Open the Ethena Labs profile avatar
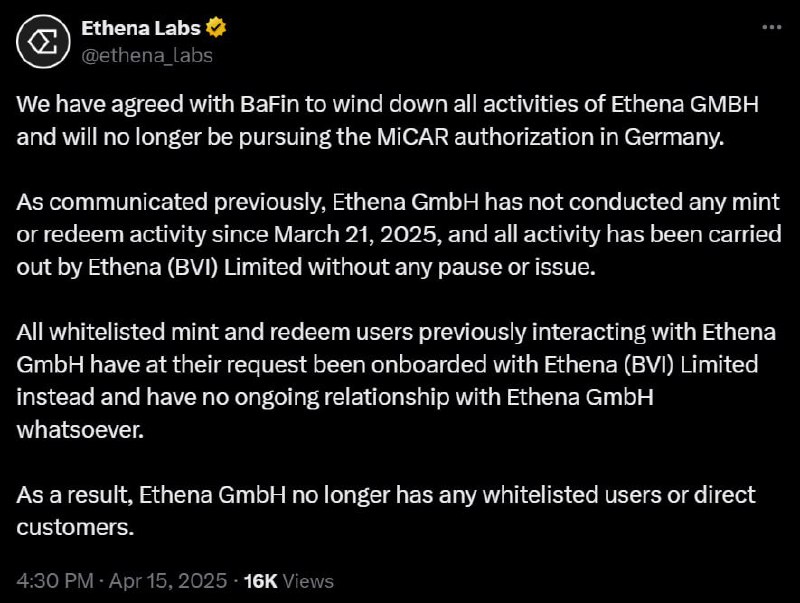The height and width of the screenshot is (603, 800). click(x=43, y=42)
